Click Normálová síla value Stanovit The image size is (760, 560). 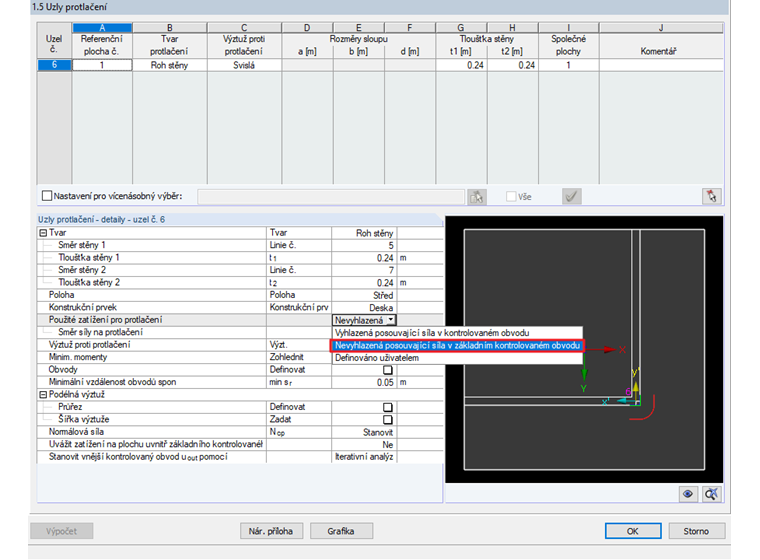click(x=364, y=432)
